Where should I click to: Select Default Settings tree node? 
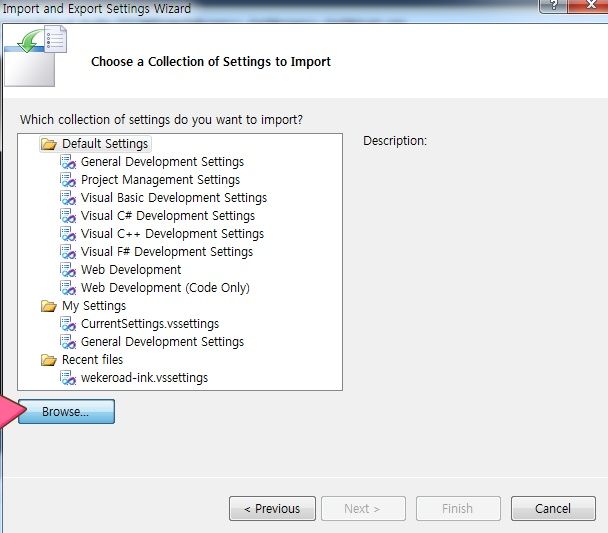pyautogui.click(x=105, y=144)
